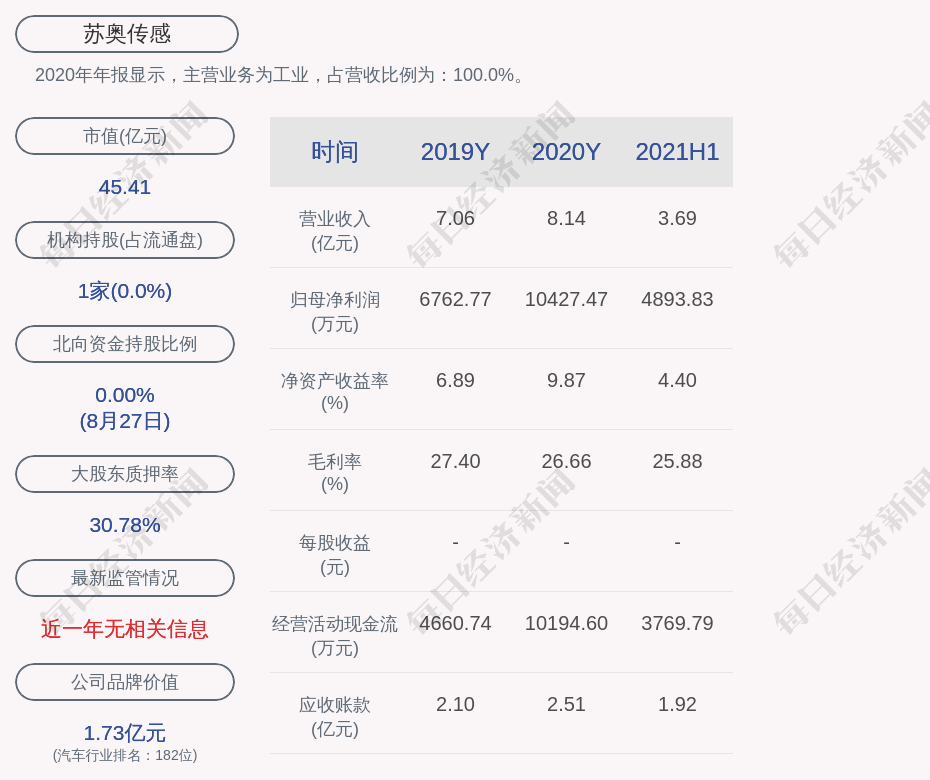Screen dimensions: 930x780
Task: Click the red 近一年无相关信息 text
Action: (x=125, y=629)
